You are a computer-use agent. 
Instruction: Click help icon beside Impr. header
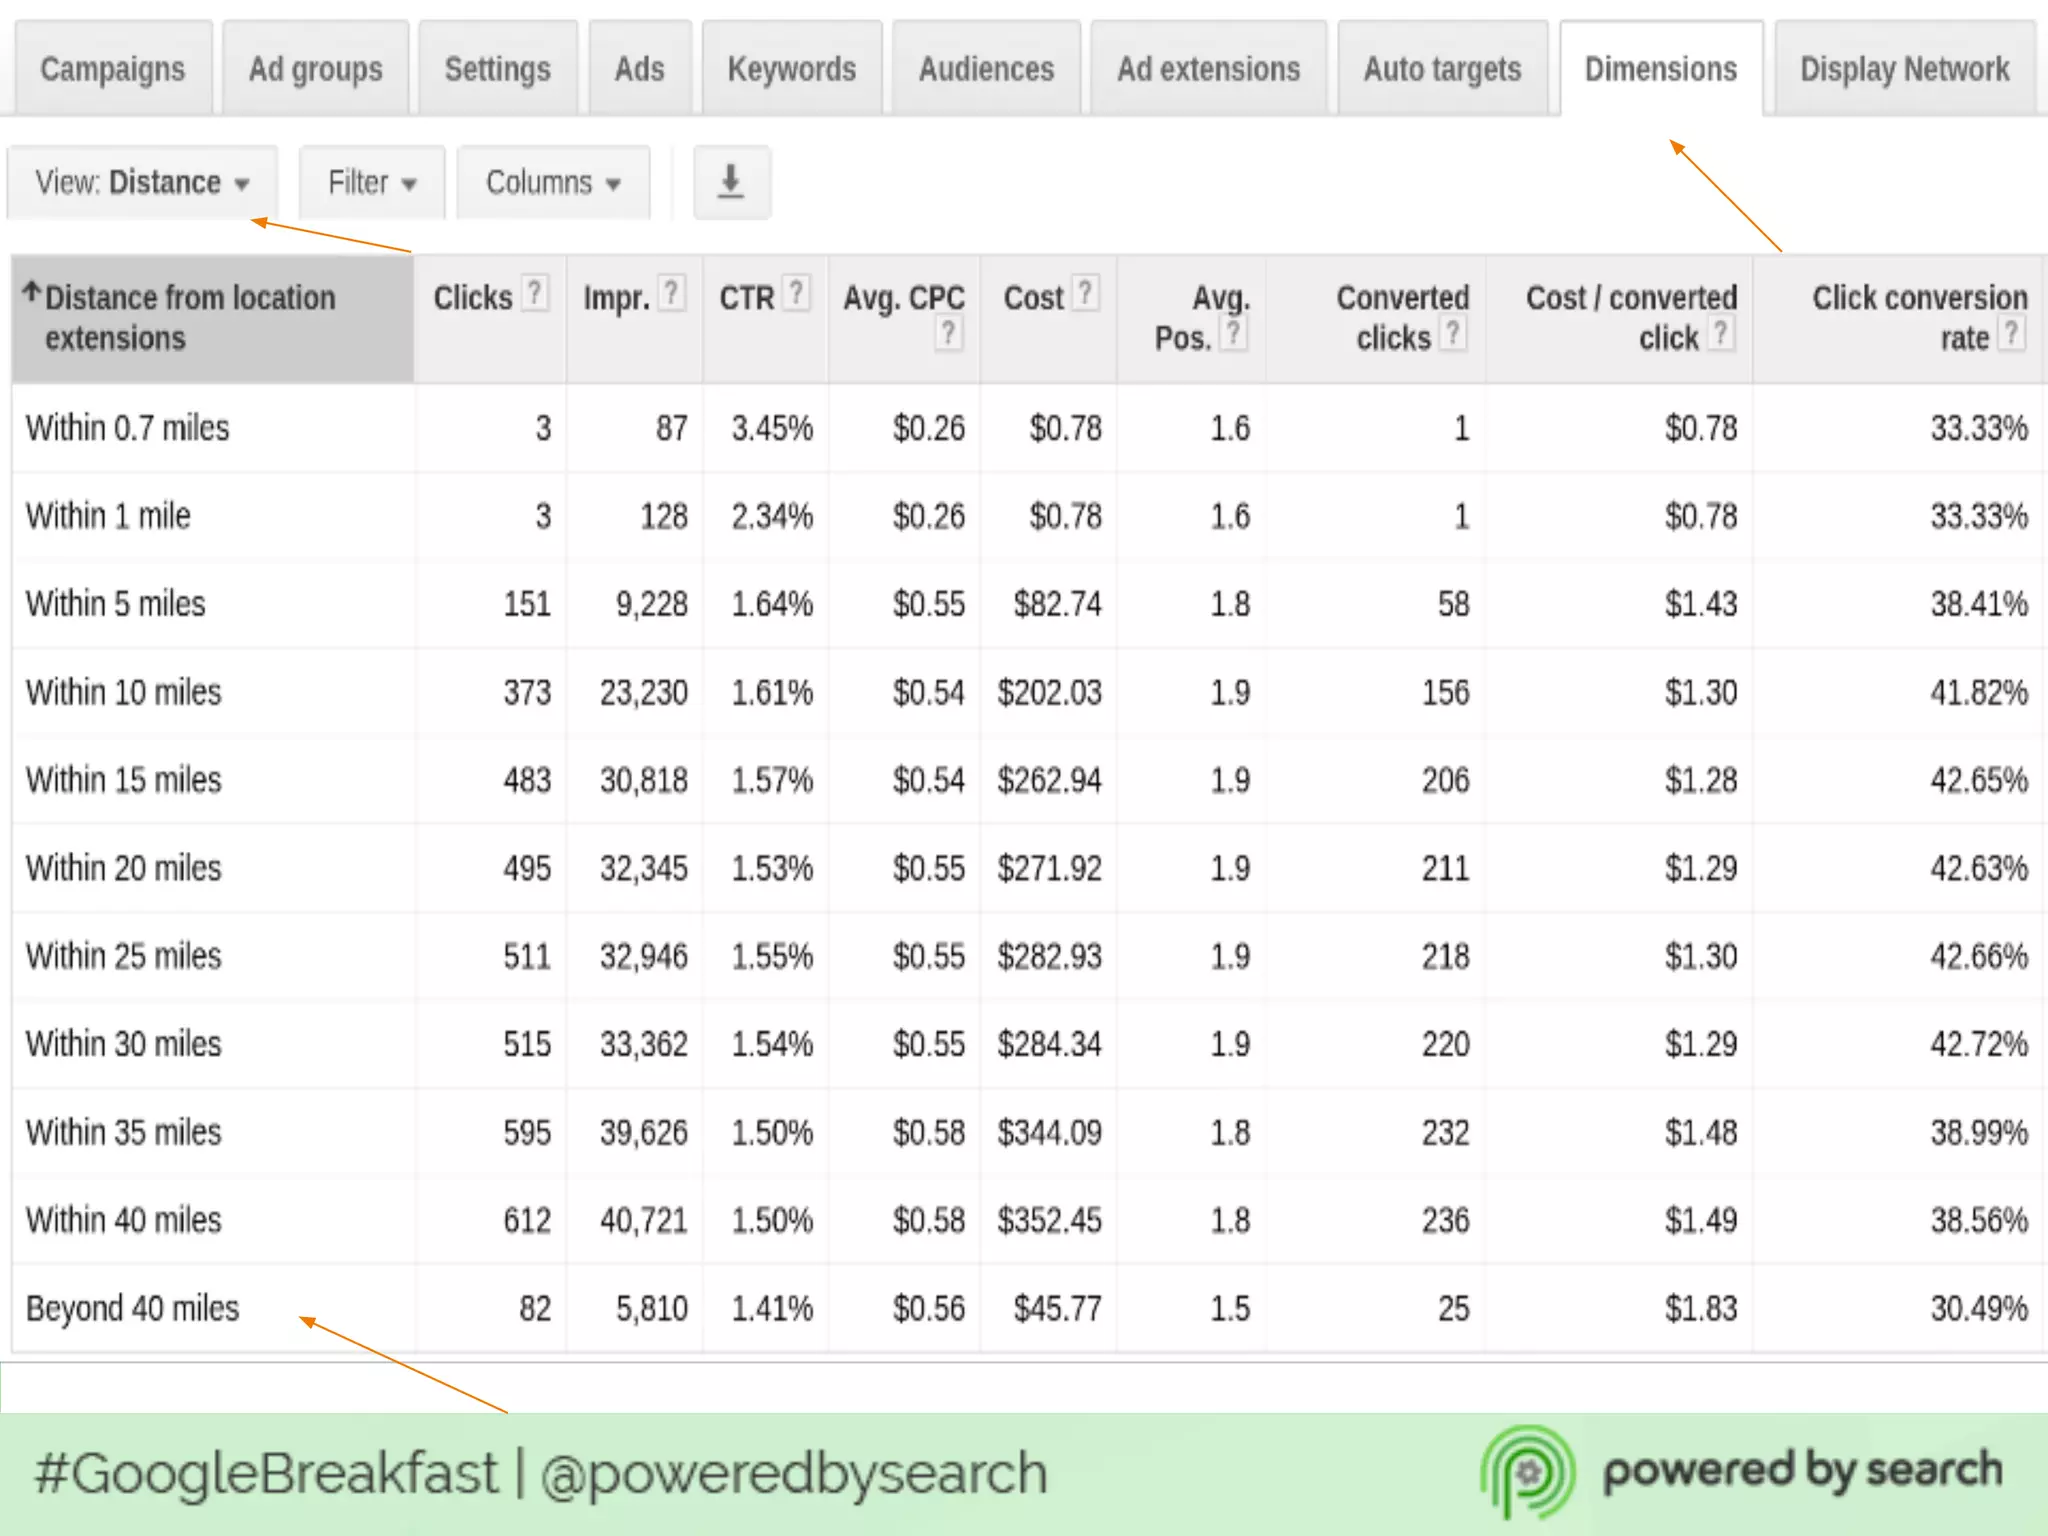click(x=673, y=293)
